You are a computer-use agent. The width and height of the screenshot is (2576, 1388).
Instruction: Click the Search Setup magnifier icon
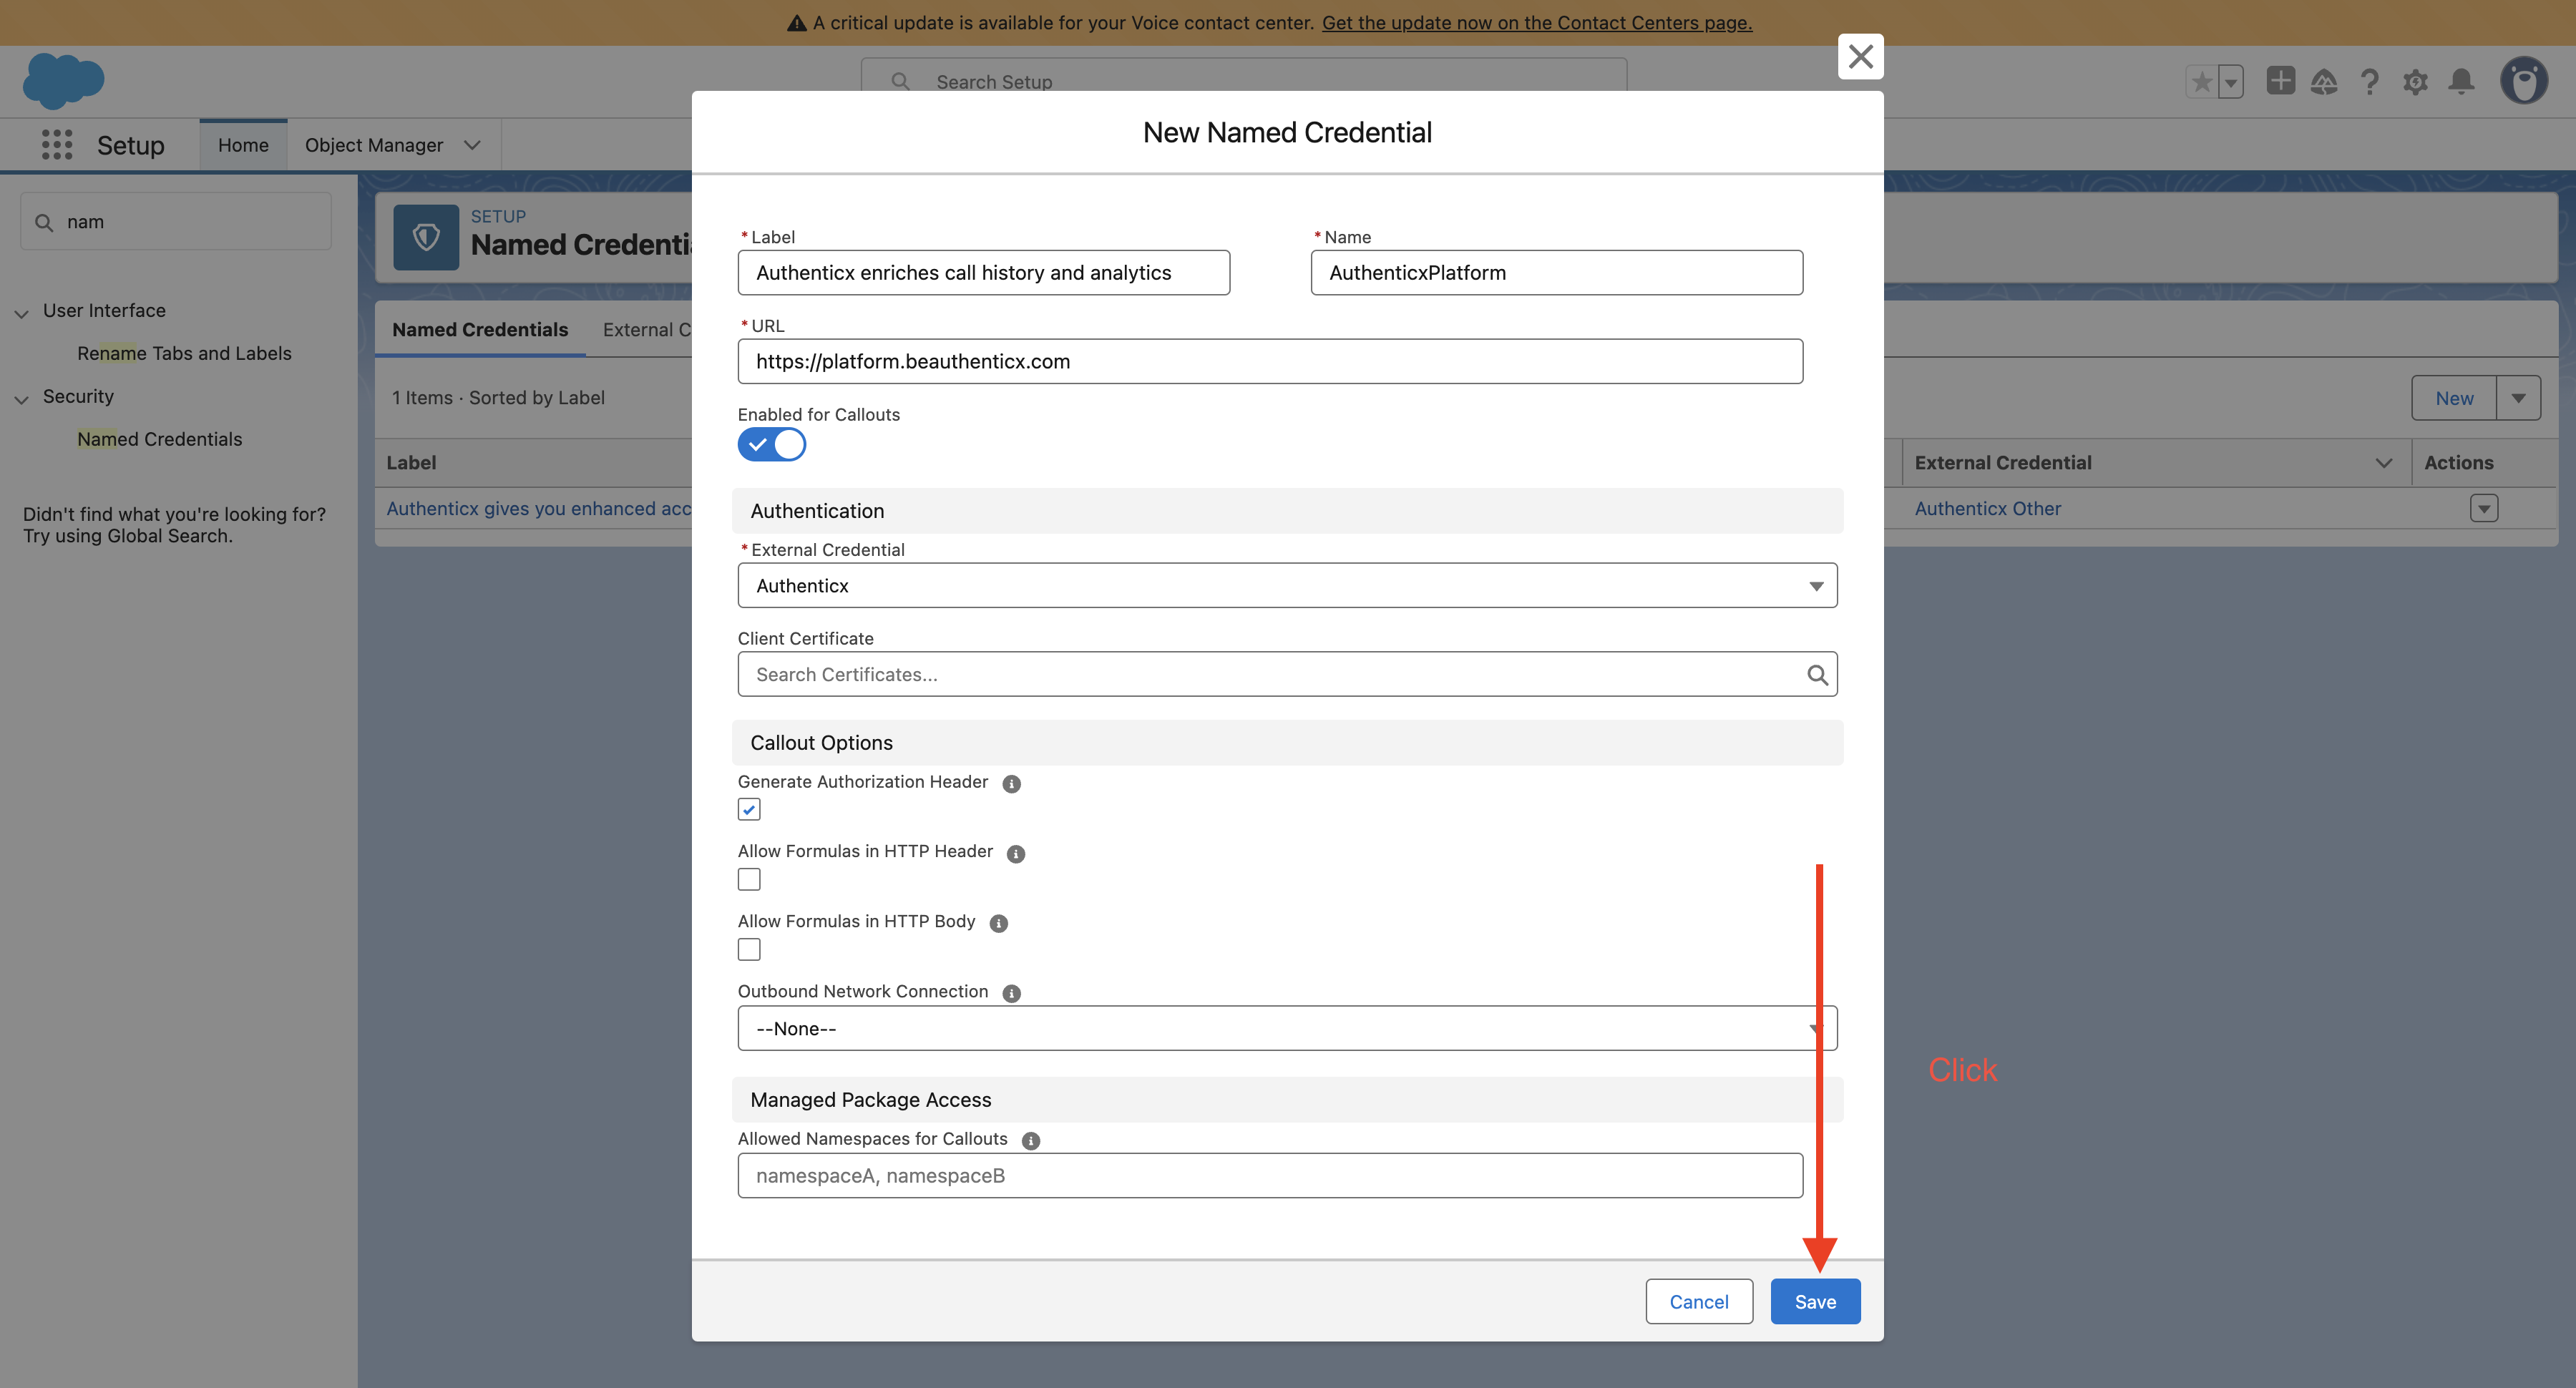(x=900, y=81)
